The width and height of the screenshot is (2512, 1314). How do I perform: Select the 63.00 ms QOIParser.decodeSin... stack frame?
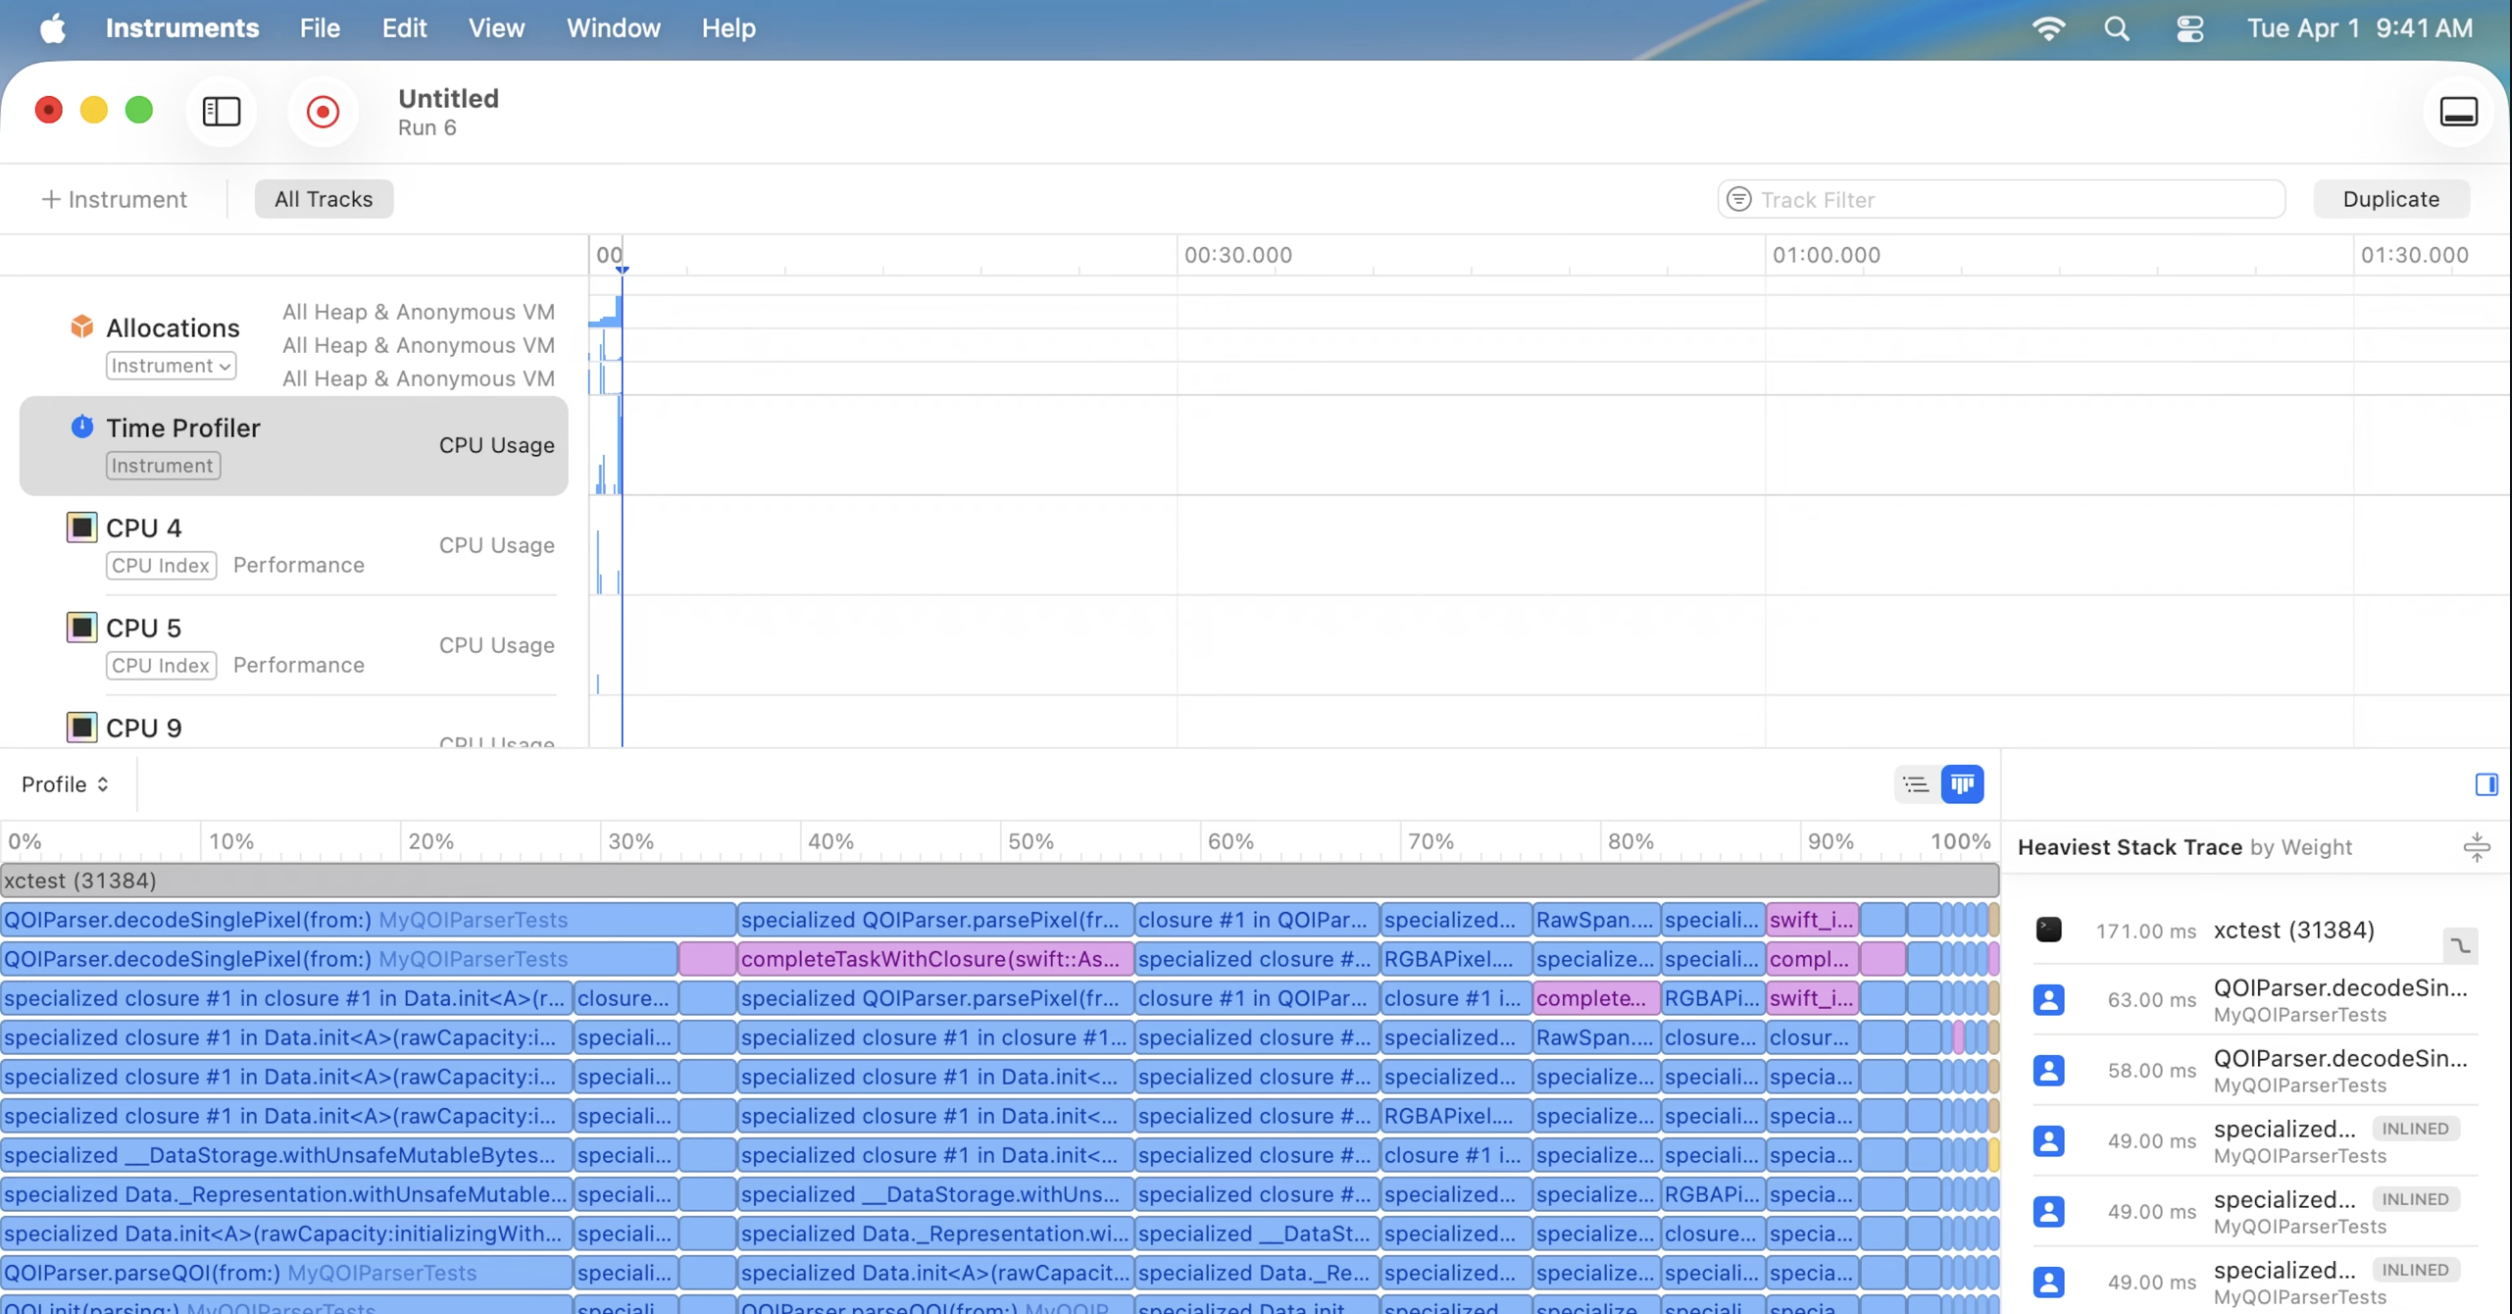[x=2254, y=1000]
